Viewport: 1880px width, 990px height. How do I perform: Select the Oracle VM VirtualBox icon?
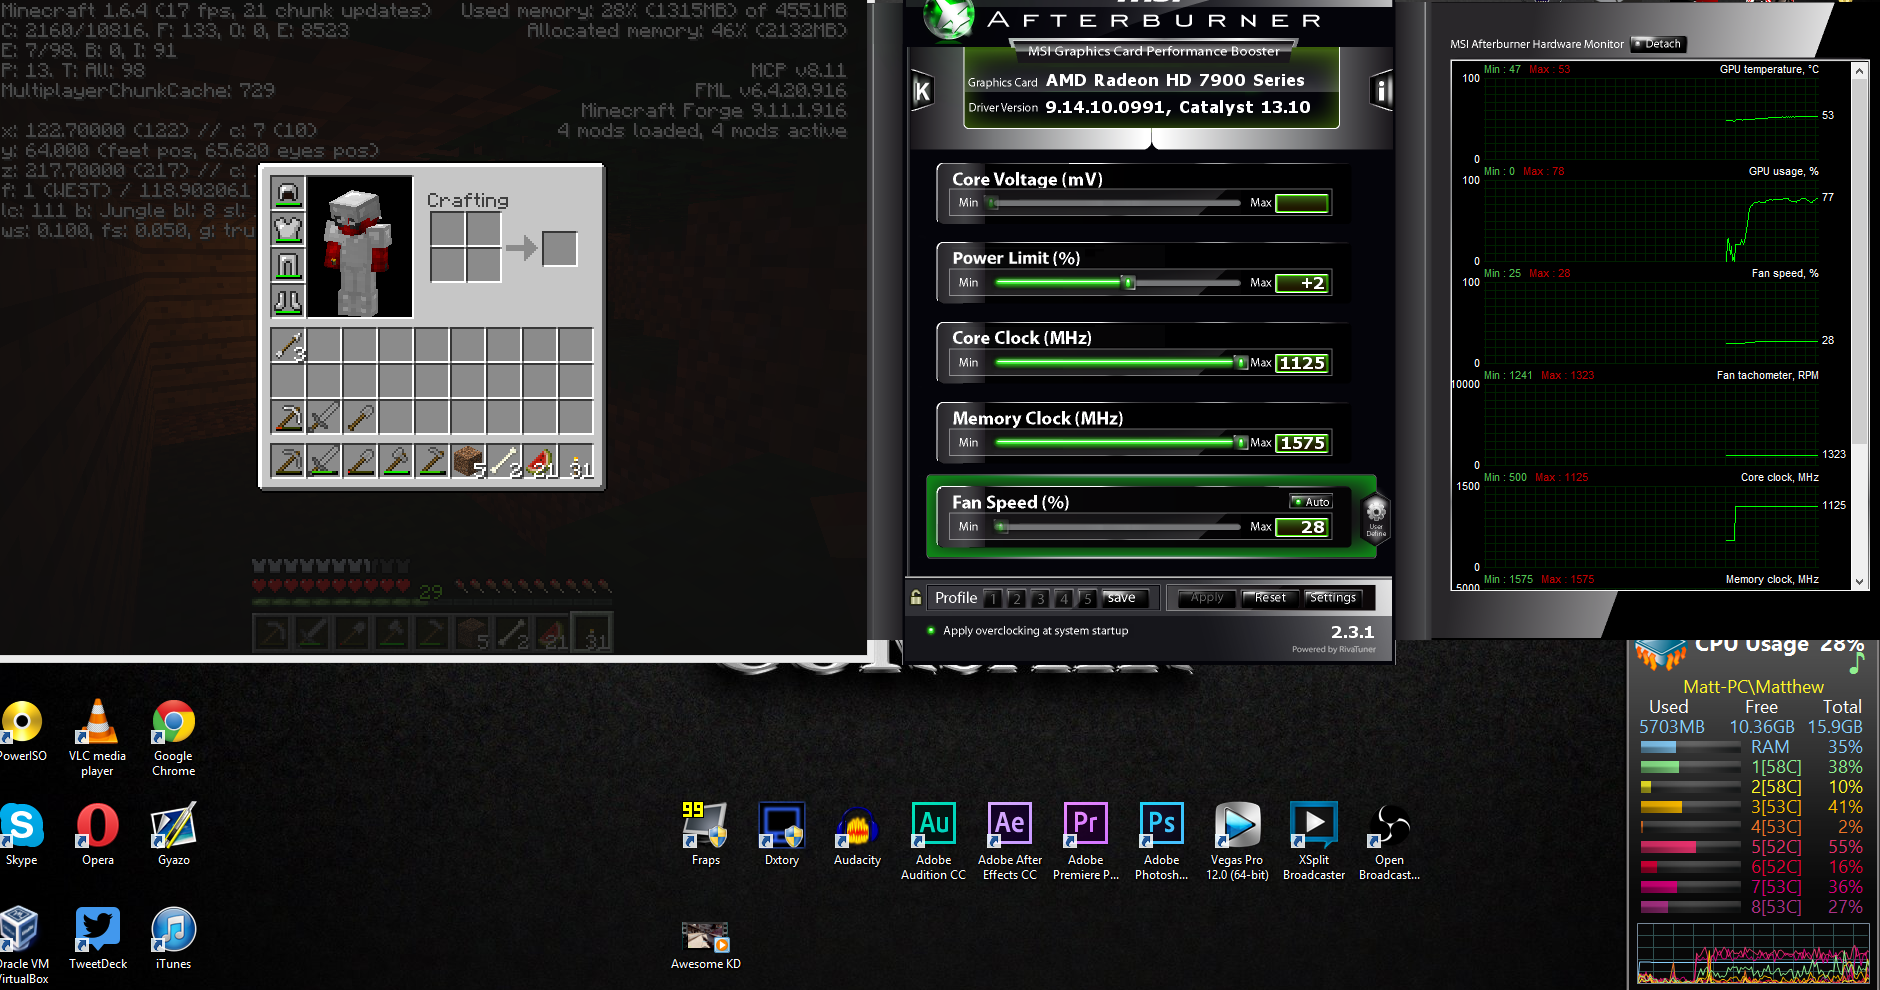coord(21,946)
